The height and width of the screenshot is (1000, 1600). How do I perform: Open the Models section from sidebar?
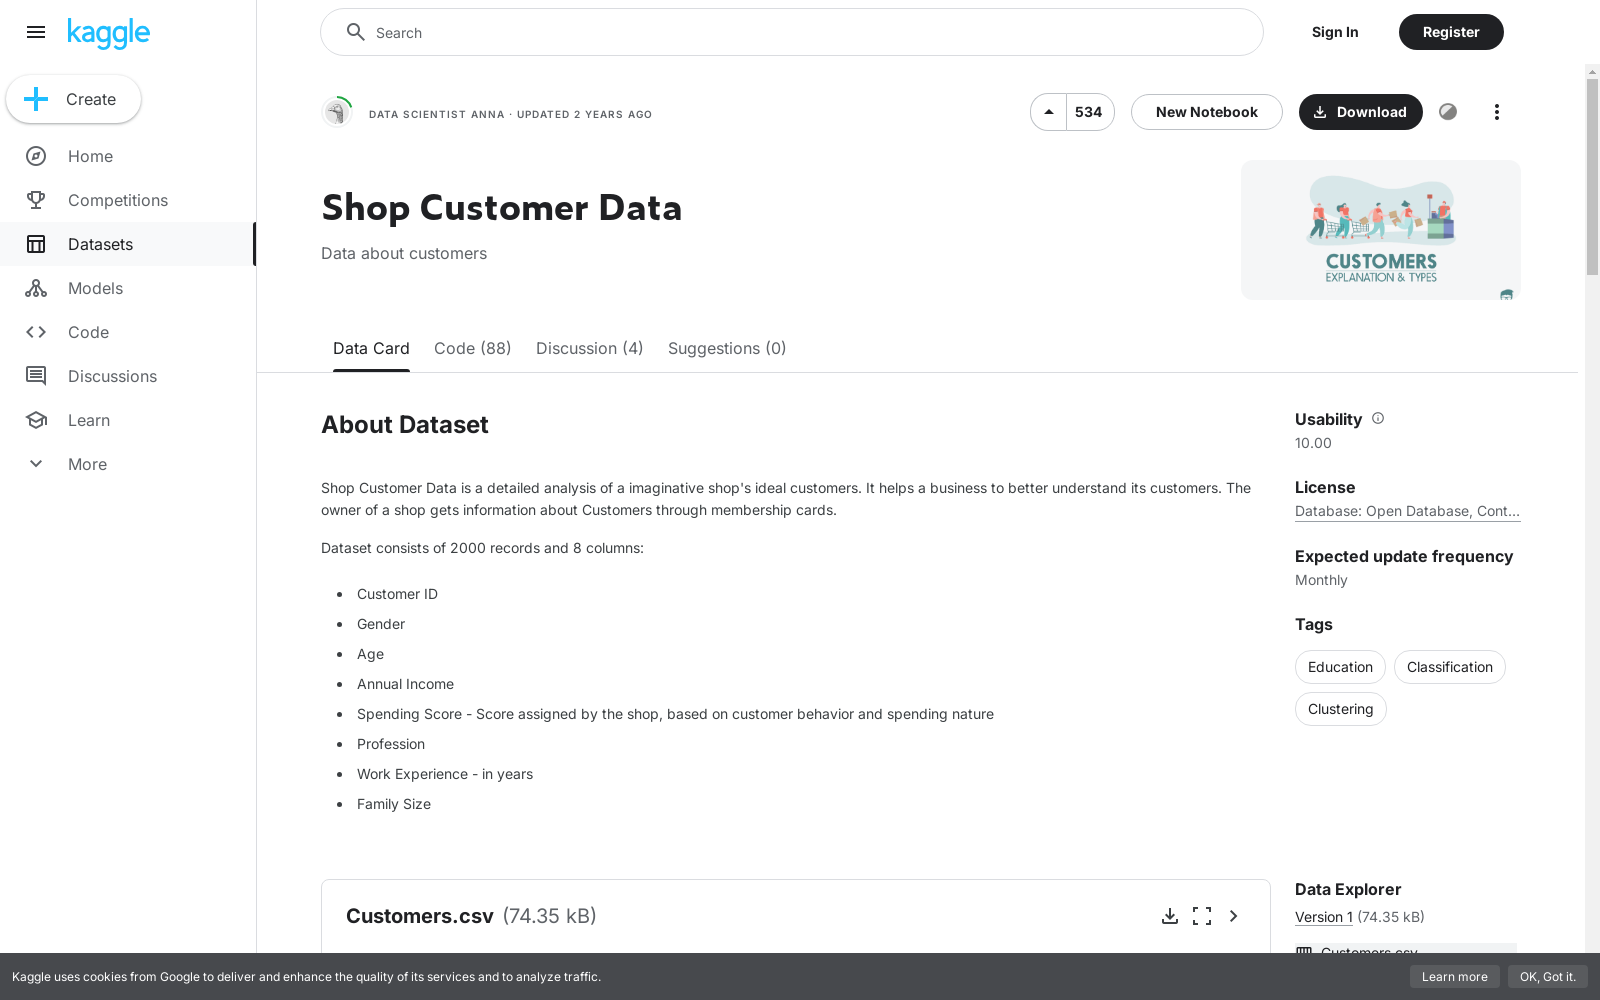pyautogui.click(x=95, y=288)
